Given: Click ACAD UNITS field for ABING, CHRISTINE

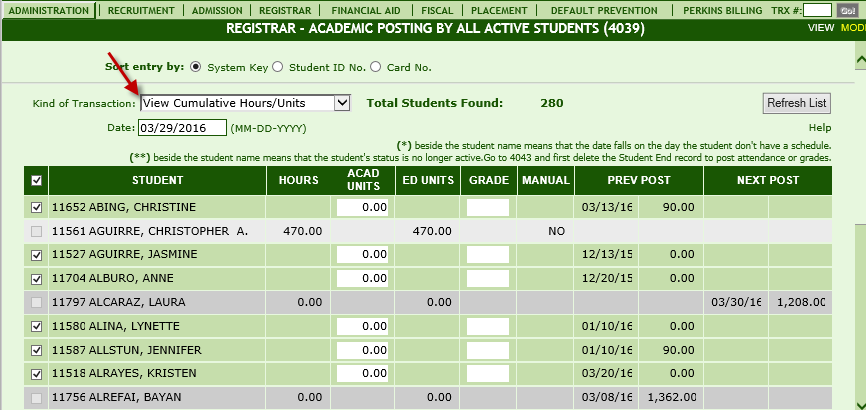Looking at the screenshot, I should [362, 207].
